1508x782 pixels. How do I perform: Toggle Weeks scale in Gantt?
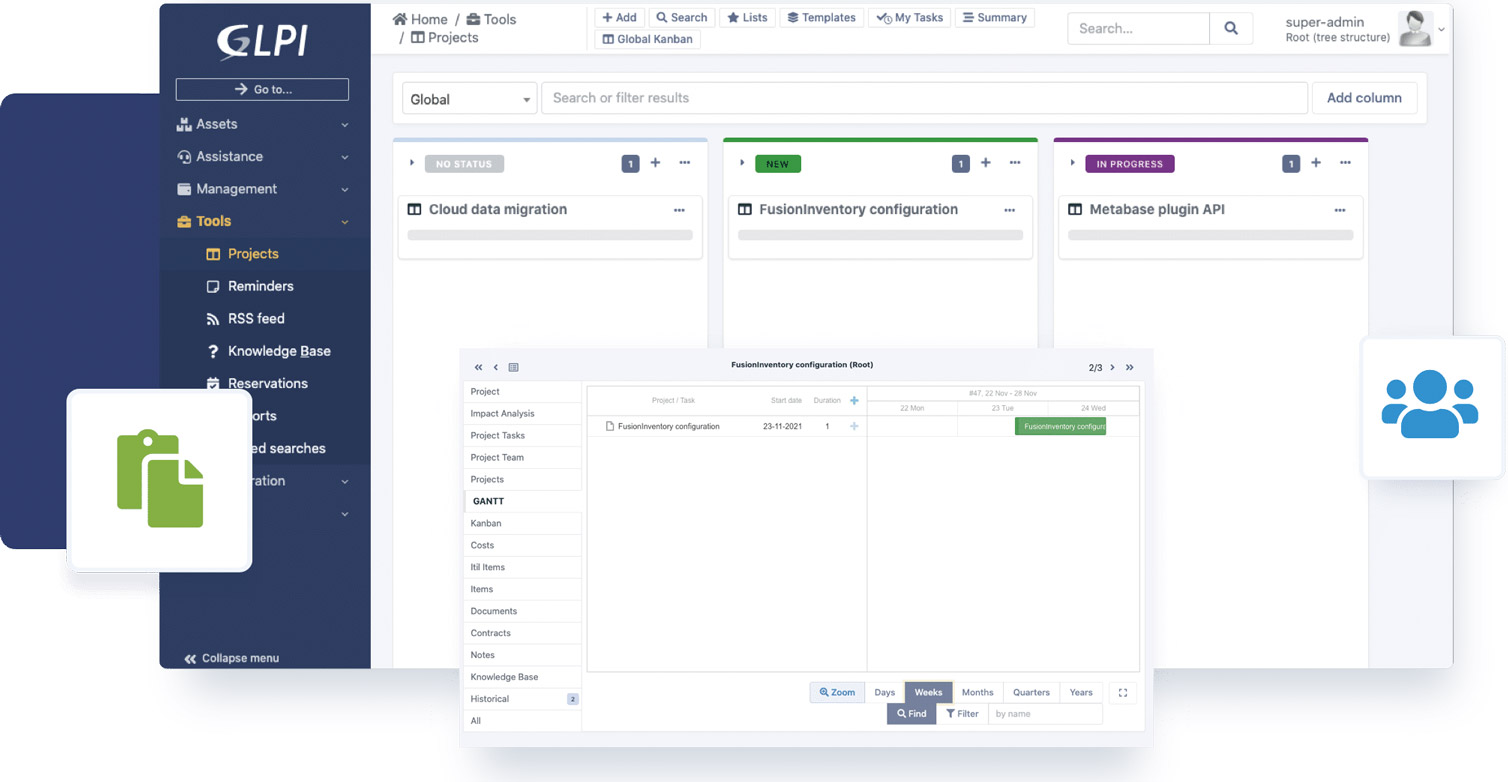[x=928, y=693]
